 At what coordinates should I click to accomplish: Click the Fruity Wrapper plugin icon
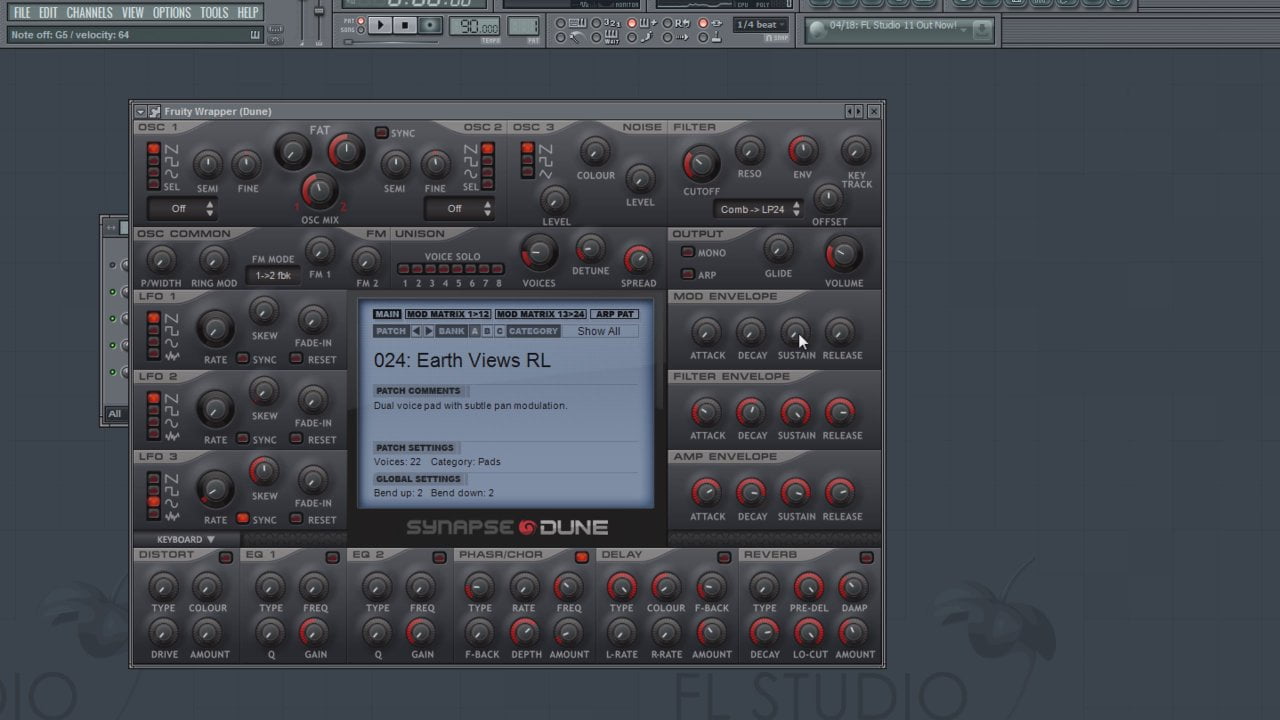152,111
